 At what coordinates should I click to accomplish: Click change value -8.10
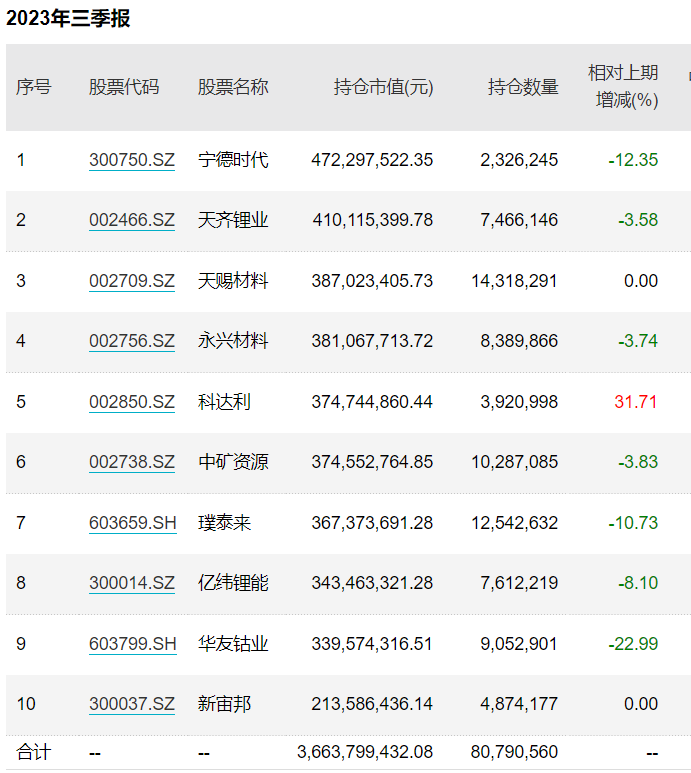[x=638, y=583]
